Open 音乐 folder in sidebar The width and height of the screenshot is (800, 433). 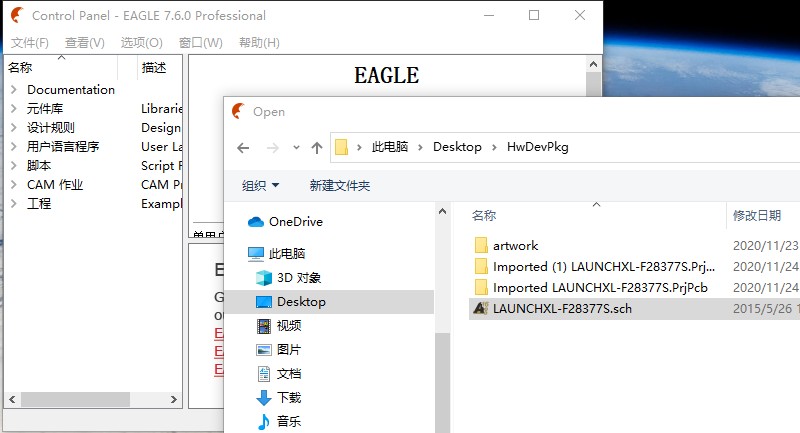click(279, 422)
